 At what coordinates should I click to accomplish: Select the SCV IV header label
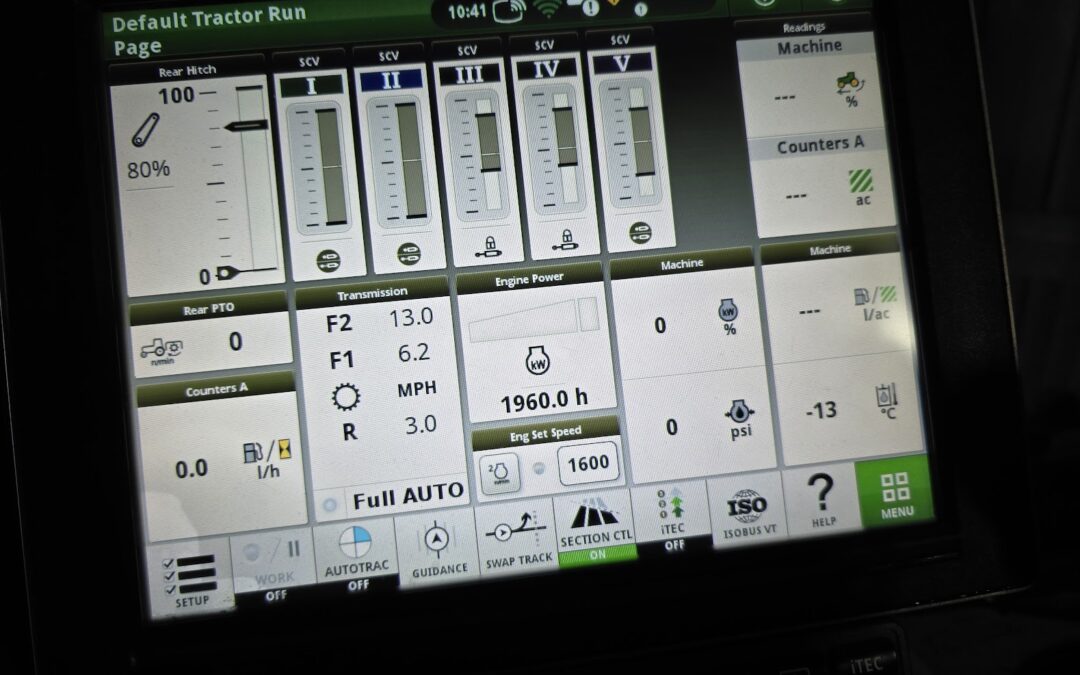546,69
